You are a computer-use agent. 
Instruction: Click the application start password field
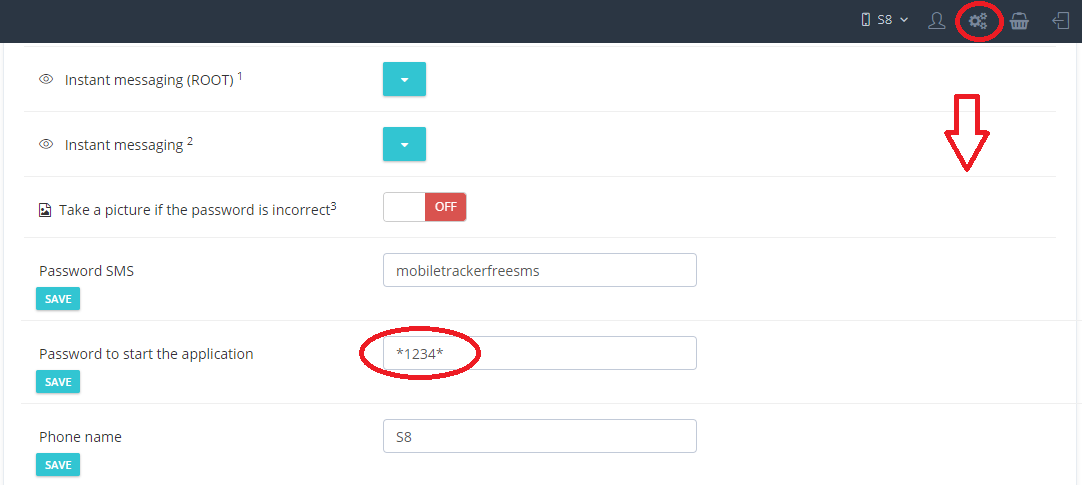point(540,353)
